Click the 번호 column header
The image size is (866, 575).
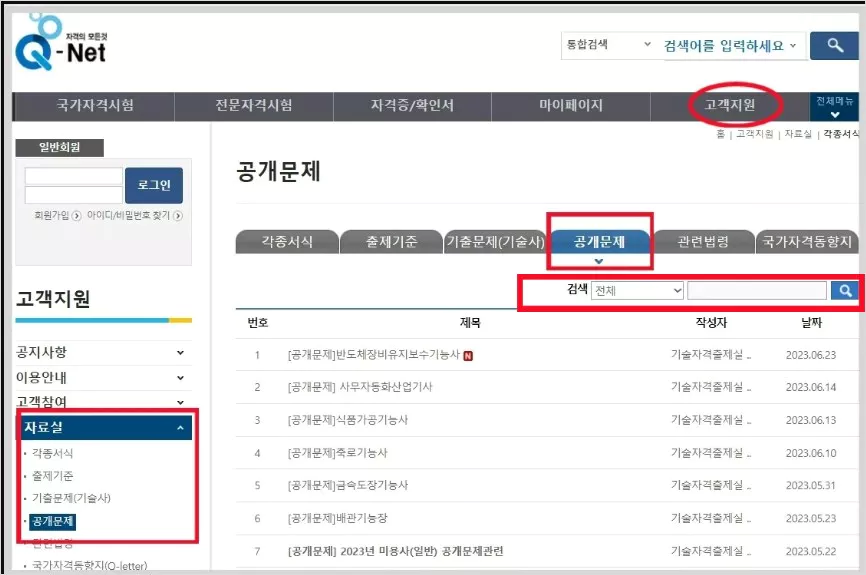tap(257, 323)
